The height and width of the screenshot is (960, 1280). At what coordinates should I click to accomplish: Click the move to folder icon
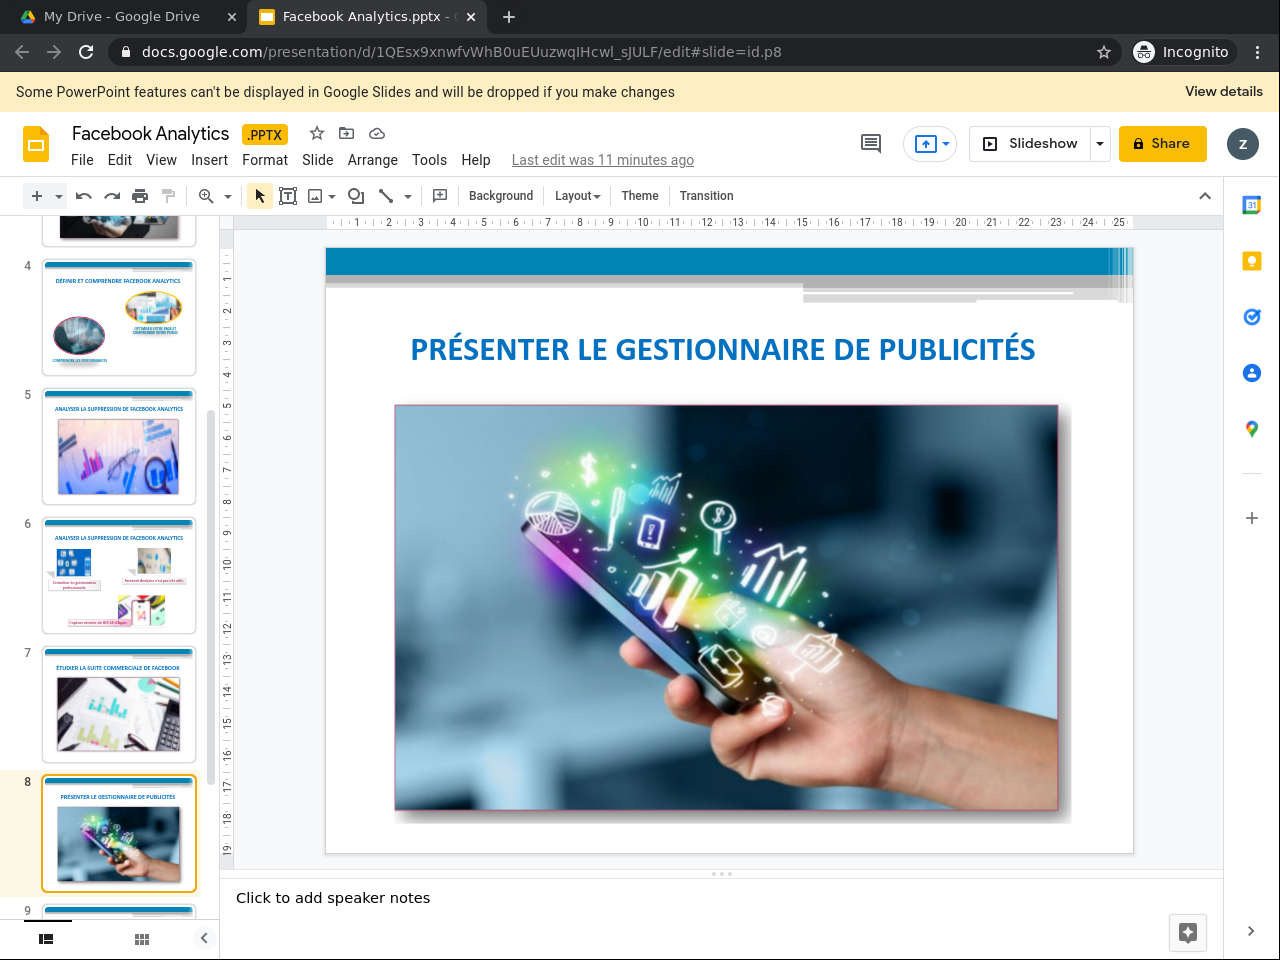(x=347, y=133)
